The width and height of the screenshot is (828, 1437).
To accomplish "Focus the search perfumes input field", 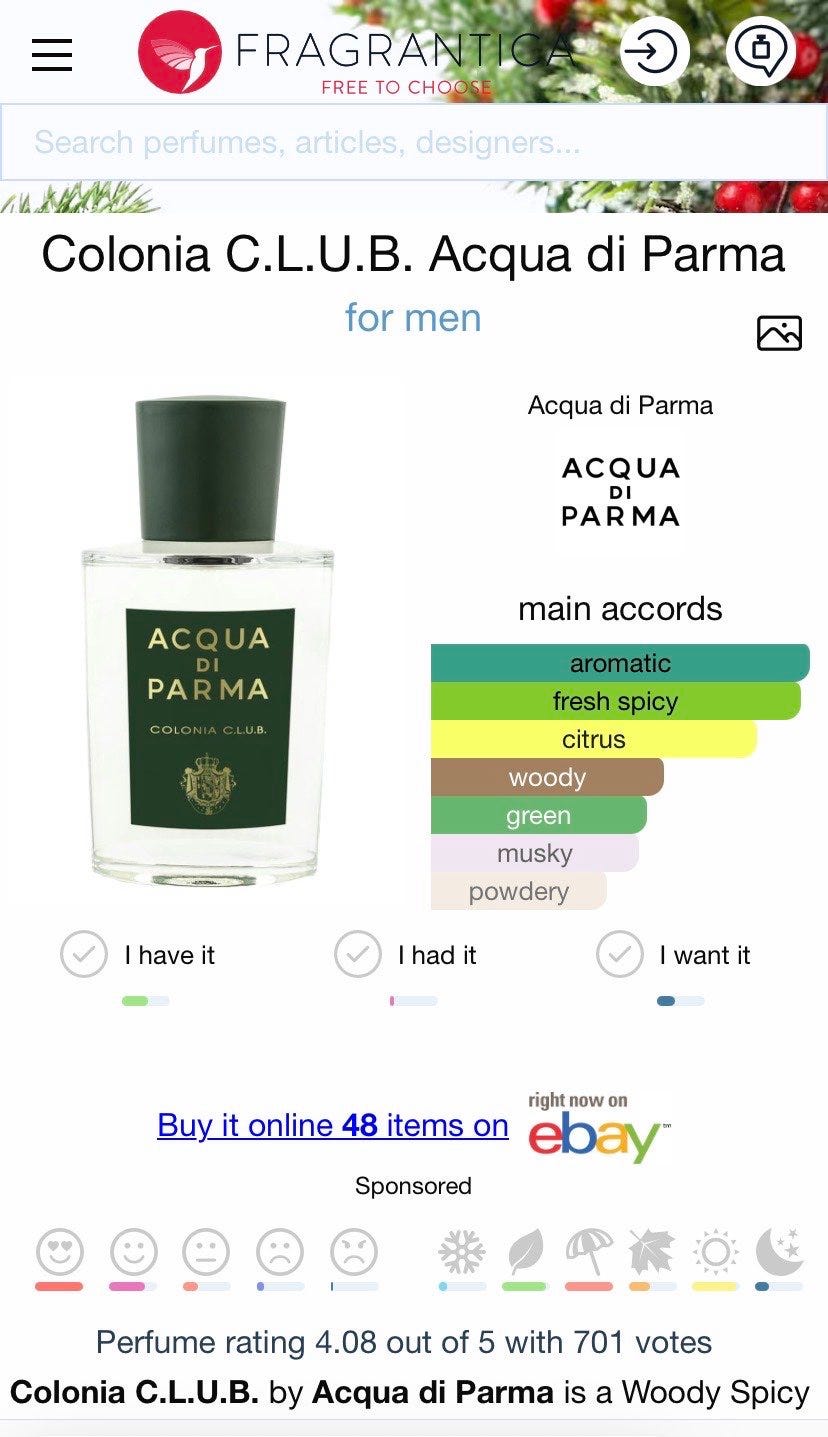I will (x=414, y=142).
